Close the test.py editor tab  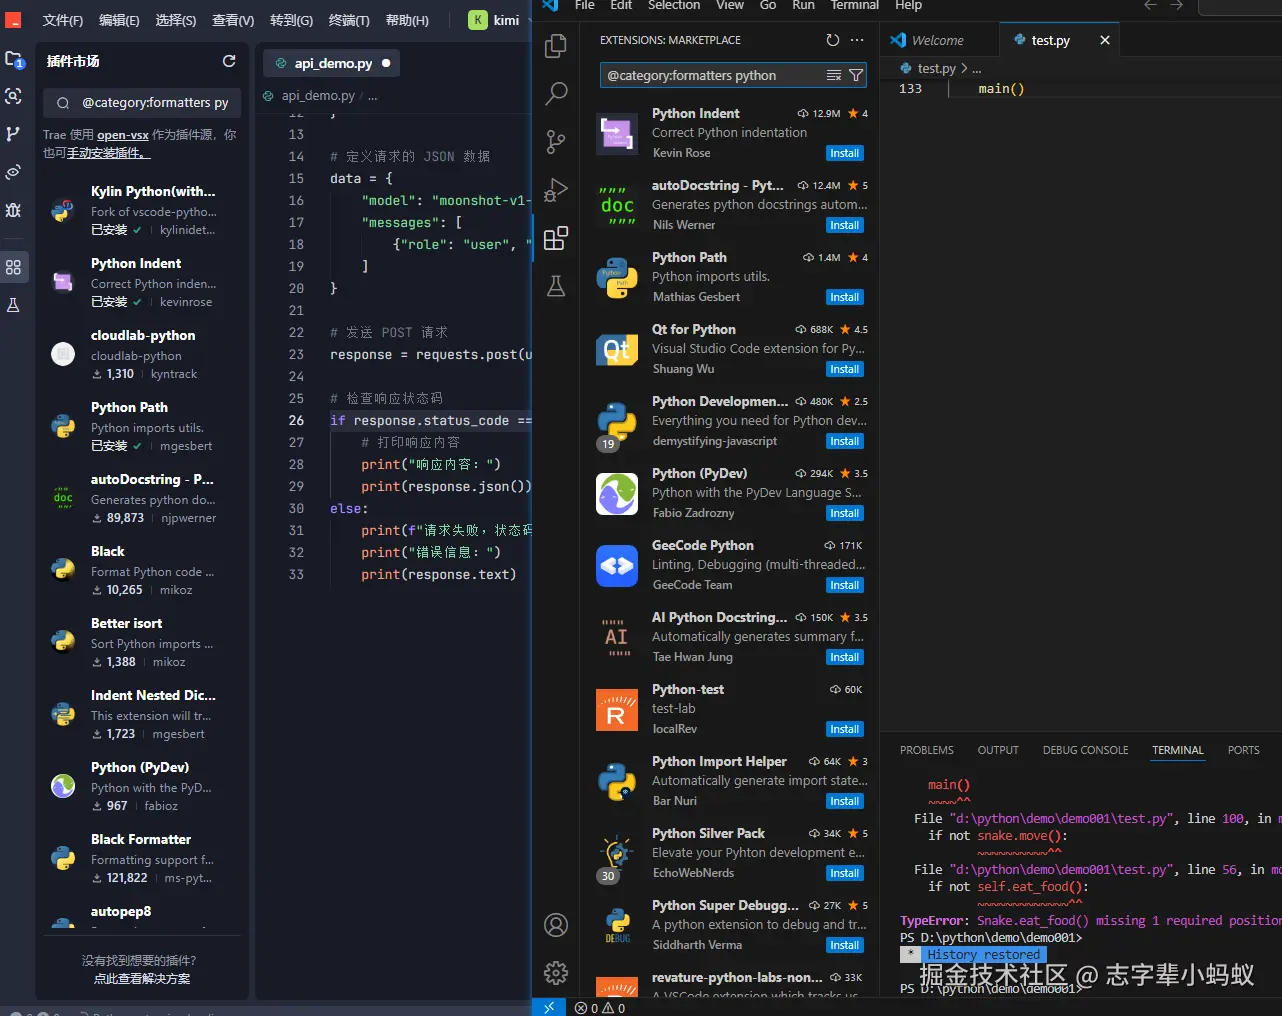[1105, 40]
